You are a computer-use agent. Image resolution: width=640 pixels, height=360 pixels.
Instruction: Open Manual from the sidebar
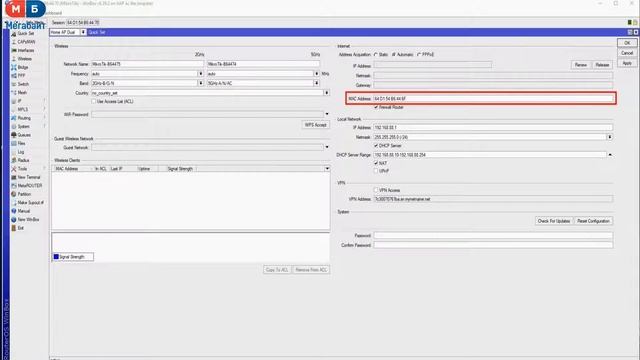25,211
